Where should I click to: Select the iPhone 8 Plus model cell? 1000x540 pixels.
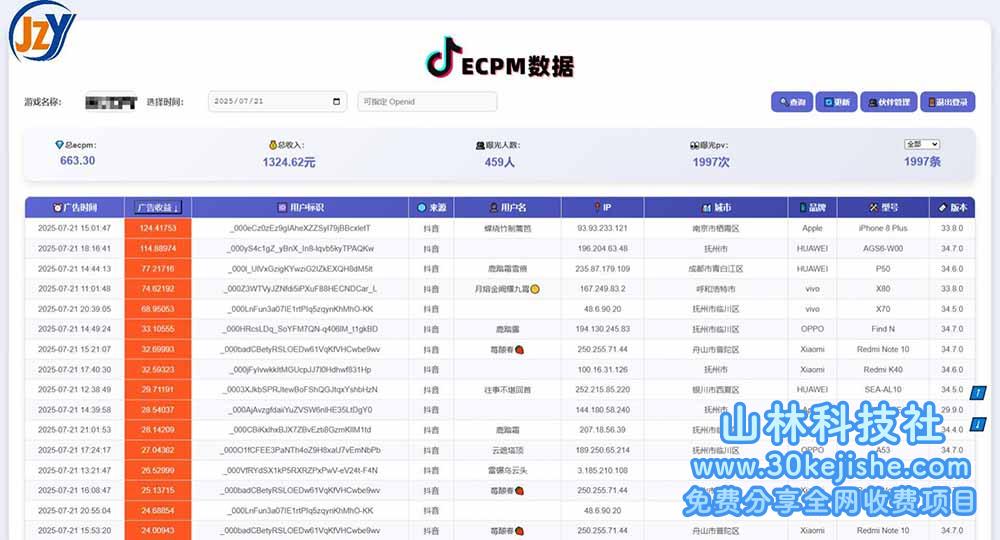coord(884,228)
